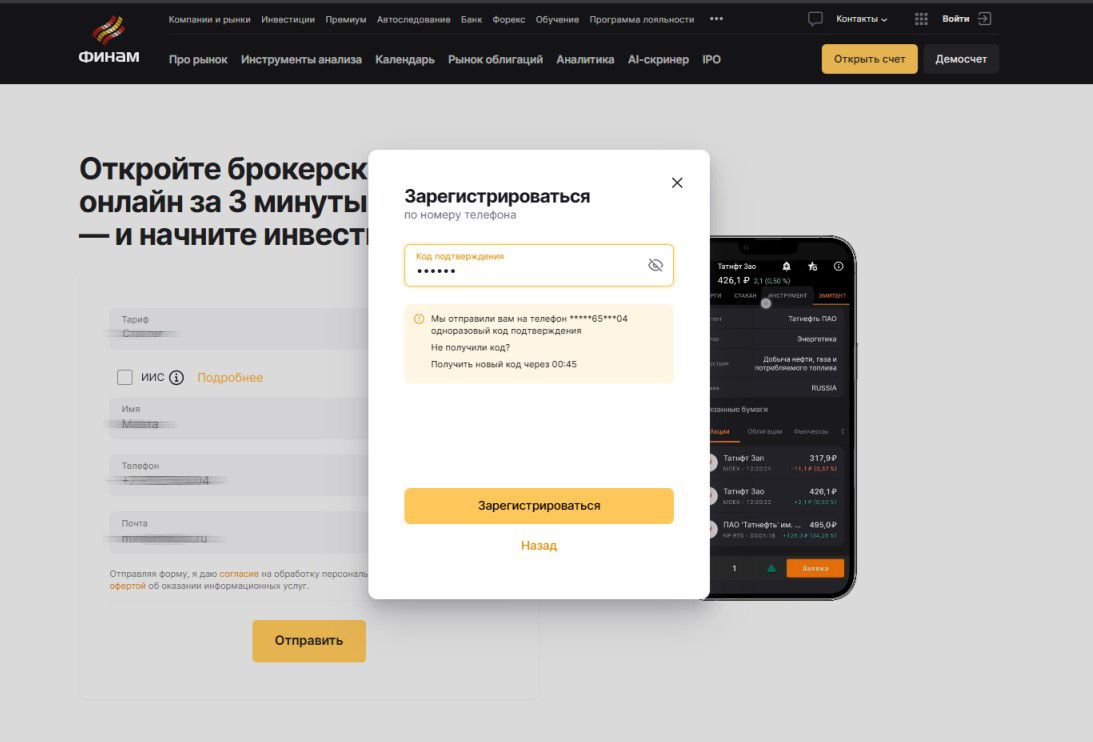This screenshot has width=1093, height=742.
Task: Click the ИИС info circle icon
Action: 176,377
